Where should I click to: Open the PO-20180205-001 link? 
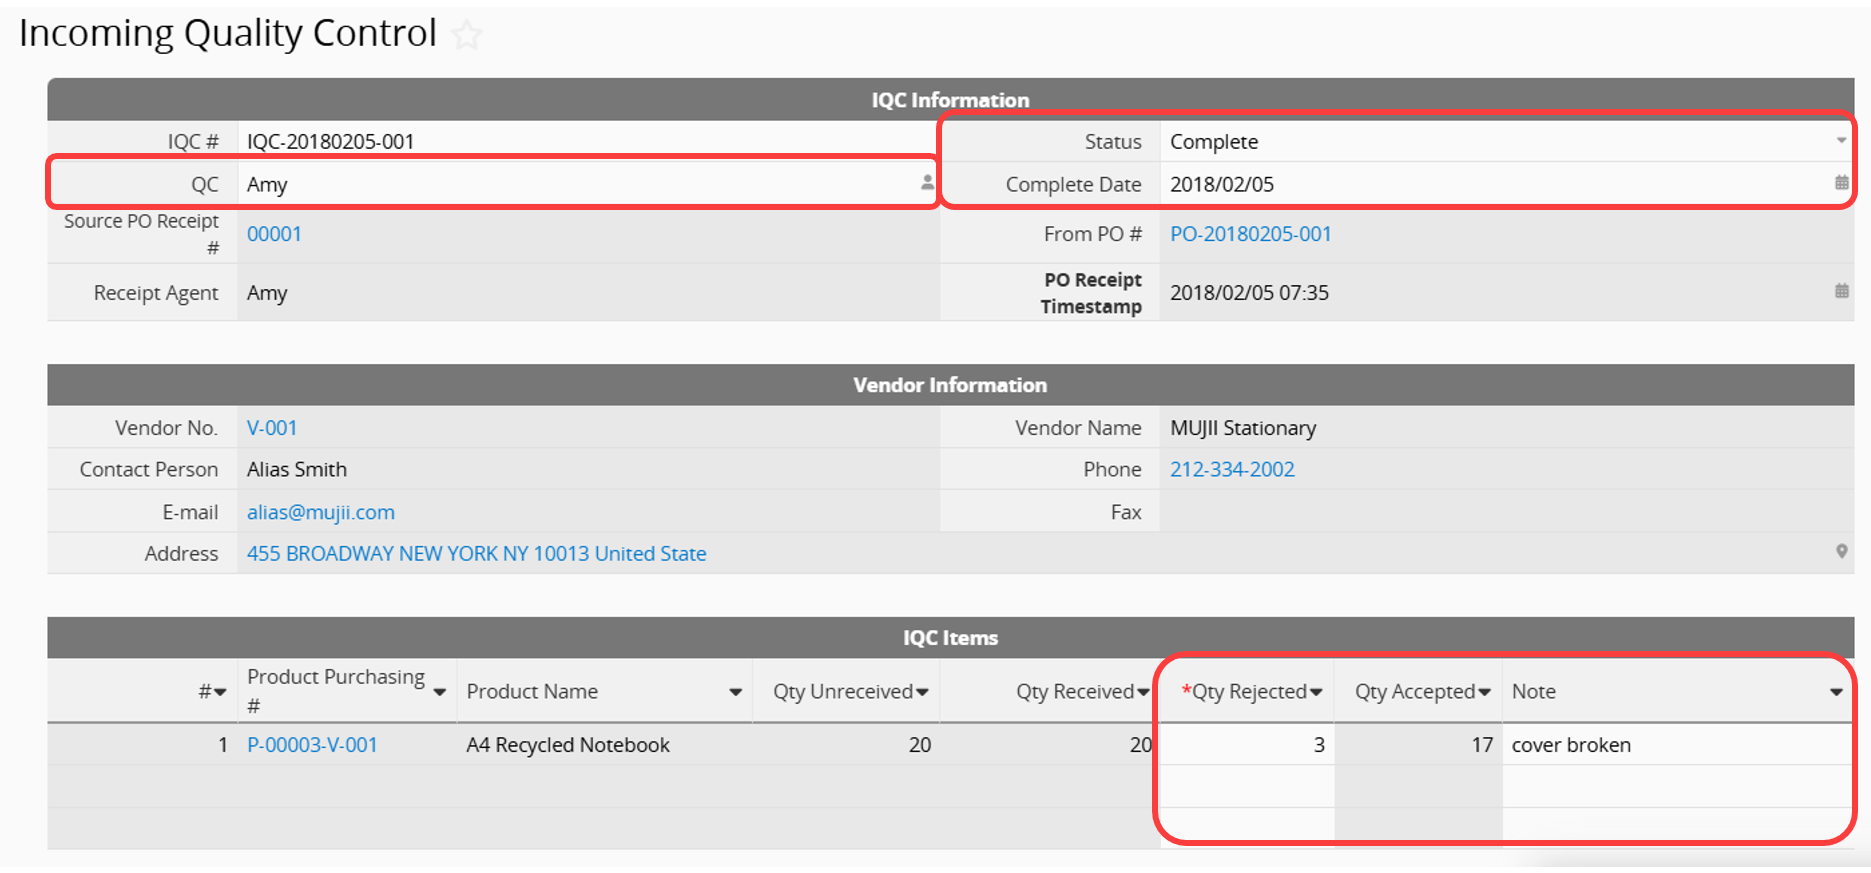[1250, 234]
